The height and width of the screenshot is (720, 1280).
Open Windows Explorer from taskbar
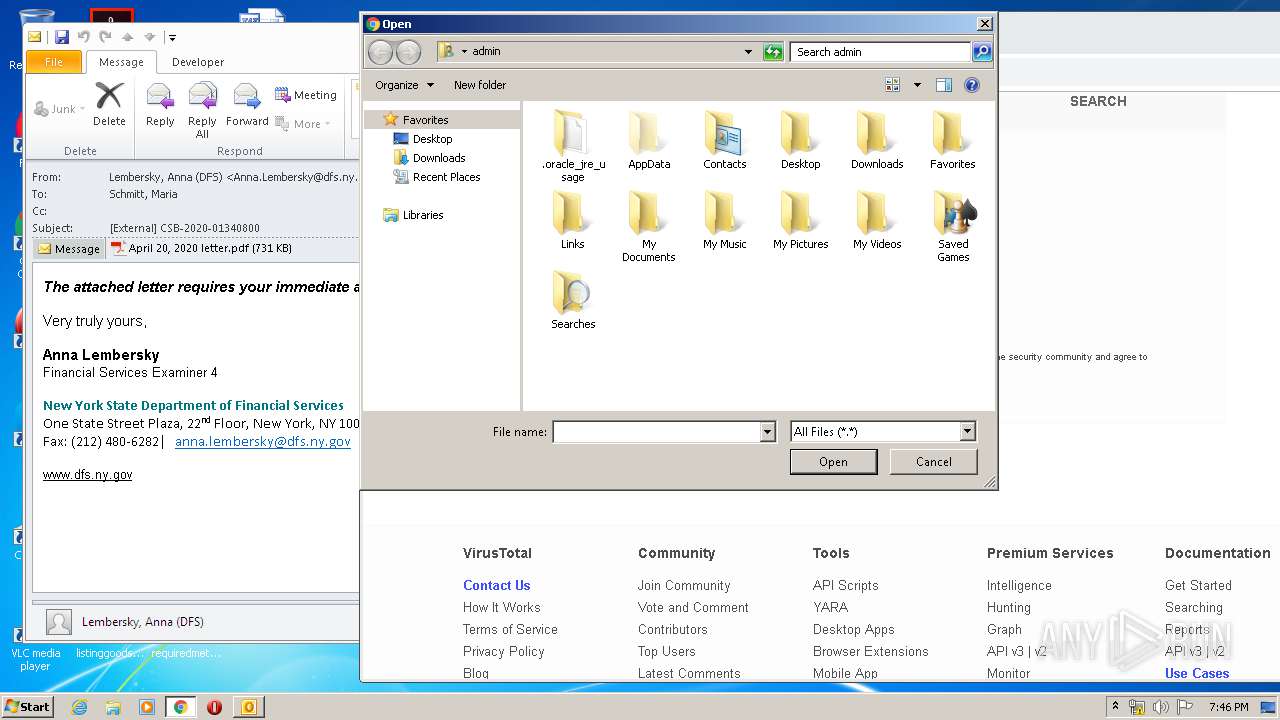pyautogui.click(x=113, y=707)
